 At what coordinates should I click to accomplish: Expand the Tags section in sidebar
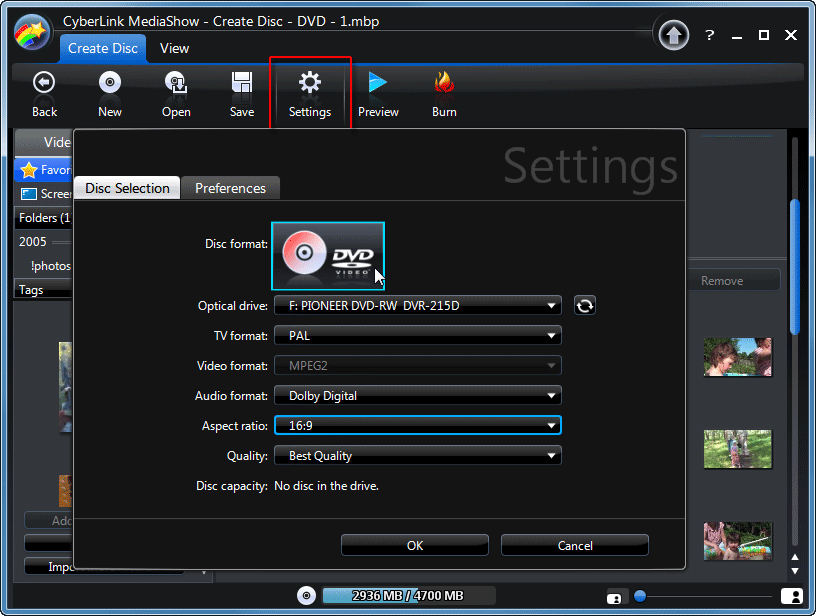pos(44,289)
